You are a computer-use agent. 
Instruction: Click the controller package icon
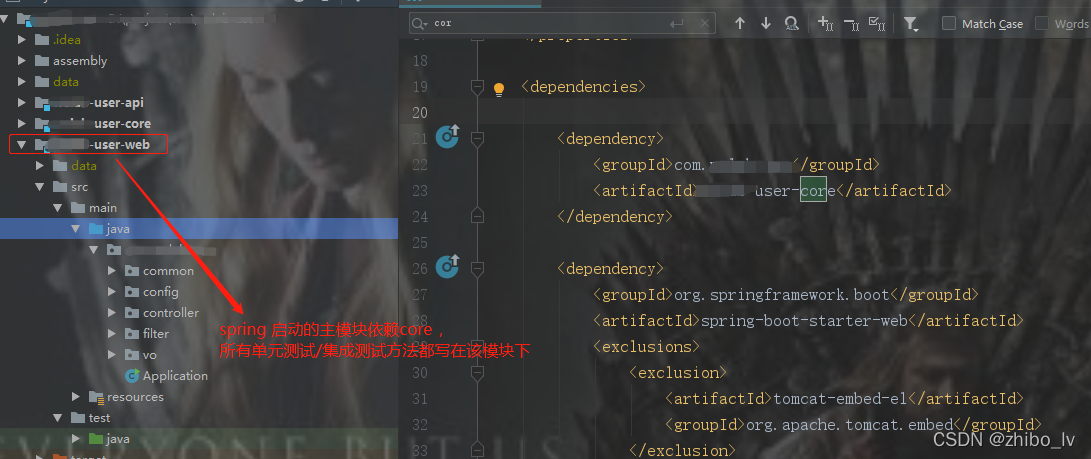coord(132,313)
